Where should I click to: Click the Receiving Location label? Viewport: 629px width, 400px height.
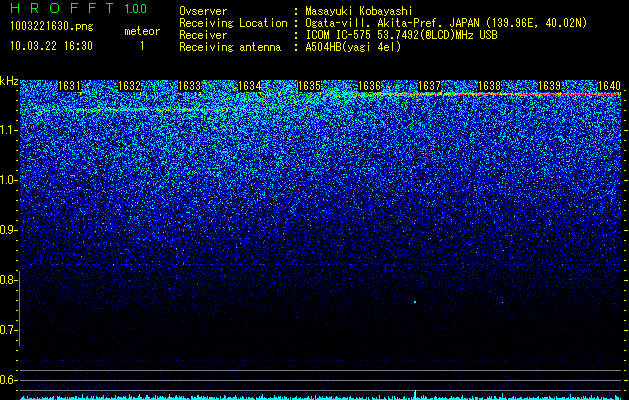[x=233, y=23]
